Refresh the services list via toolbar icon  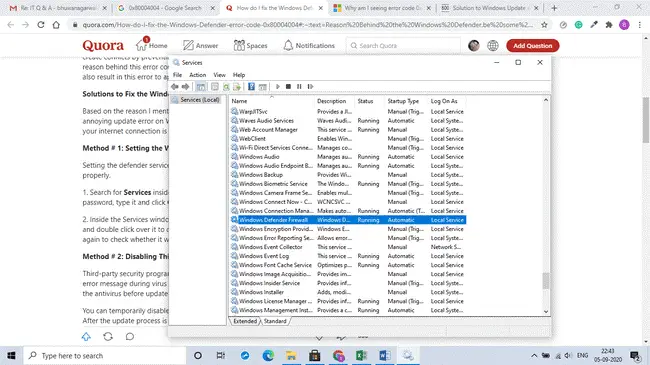click(x=226, y=86)
